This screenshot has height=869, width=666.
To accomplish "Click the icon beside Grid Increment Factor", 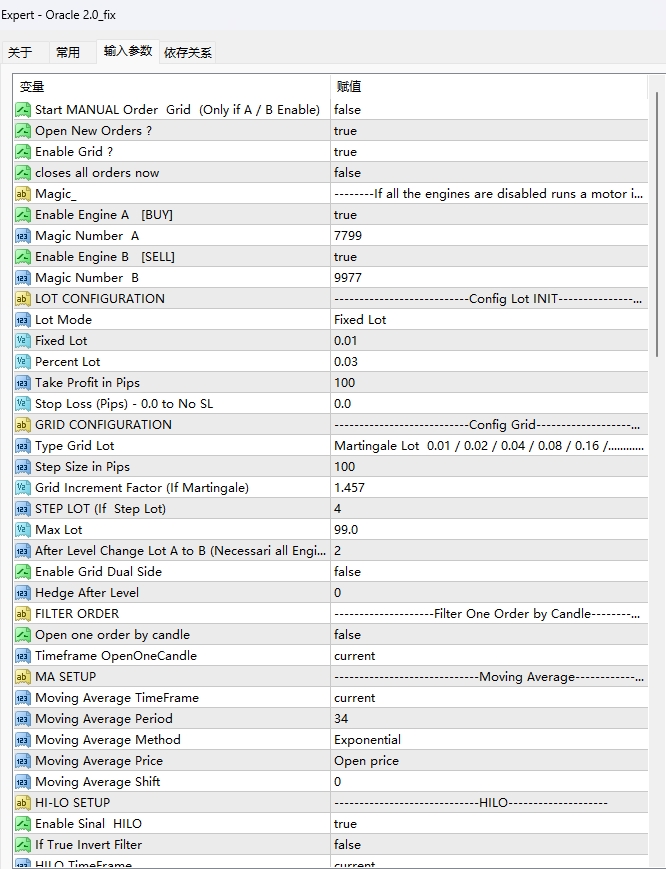I will pyautogui.click(x=23, y=488).
